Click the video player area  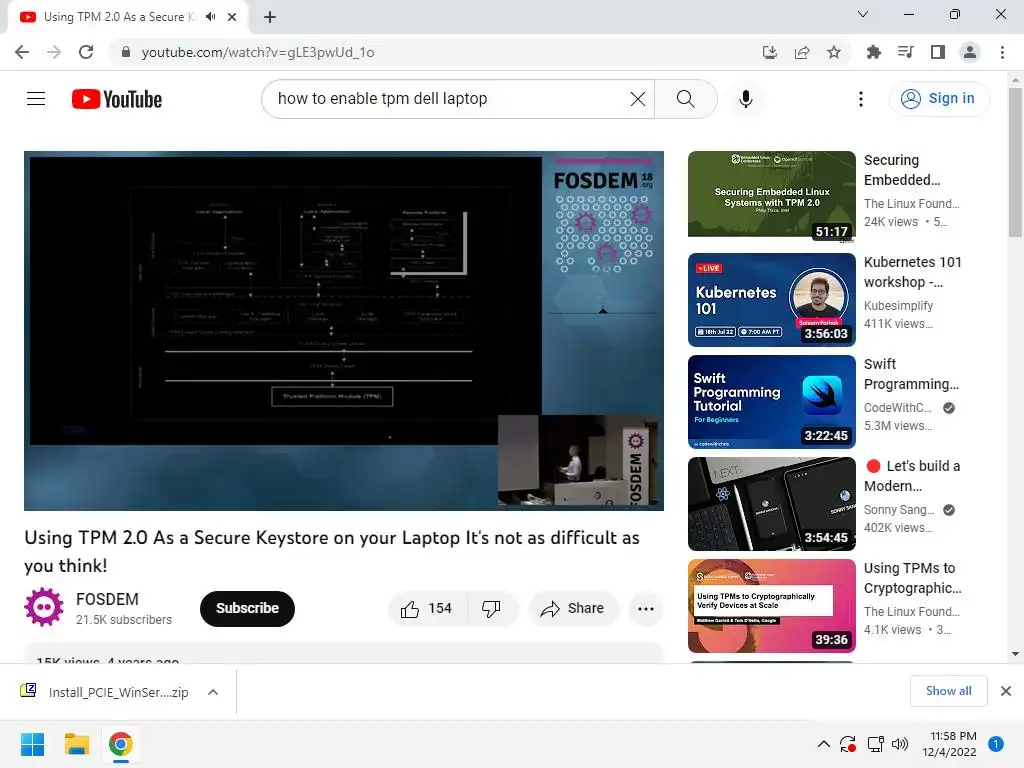click(344, 331)
